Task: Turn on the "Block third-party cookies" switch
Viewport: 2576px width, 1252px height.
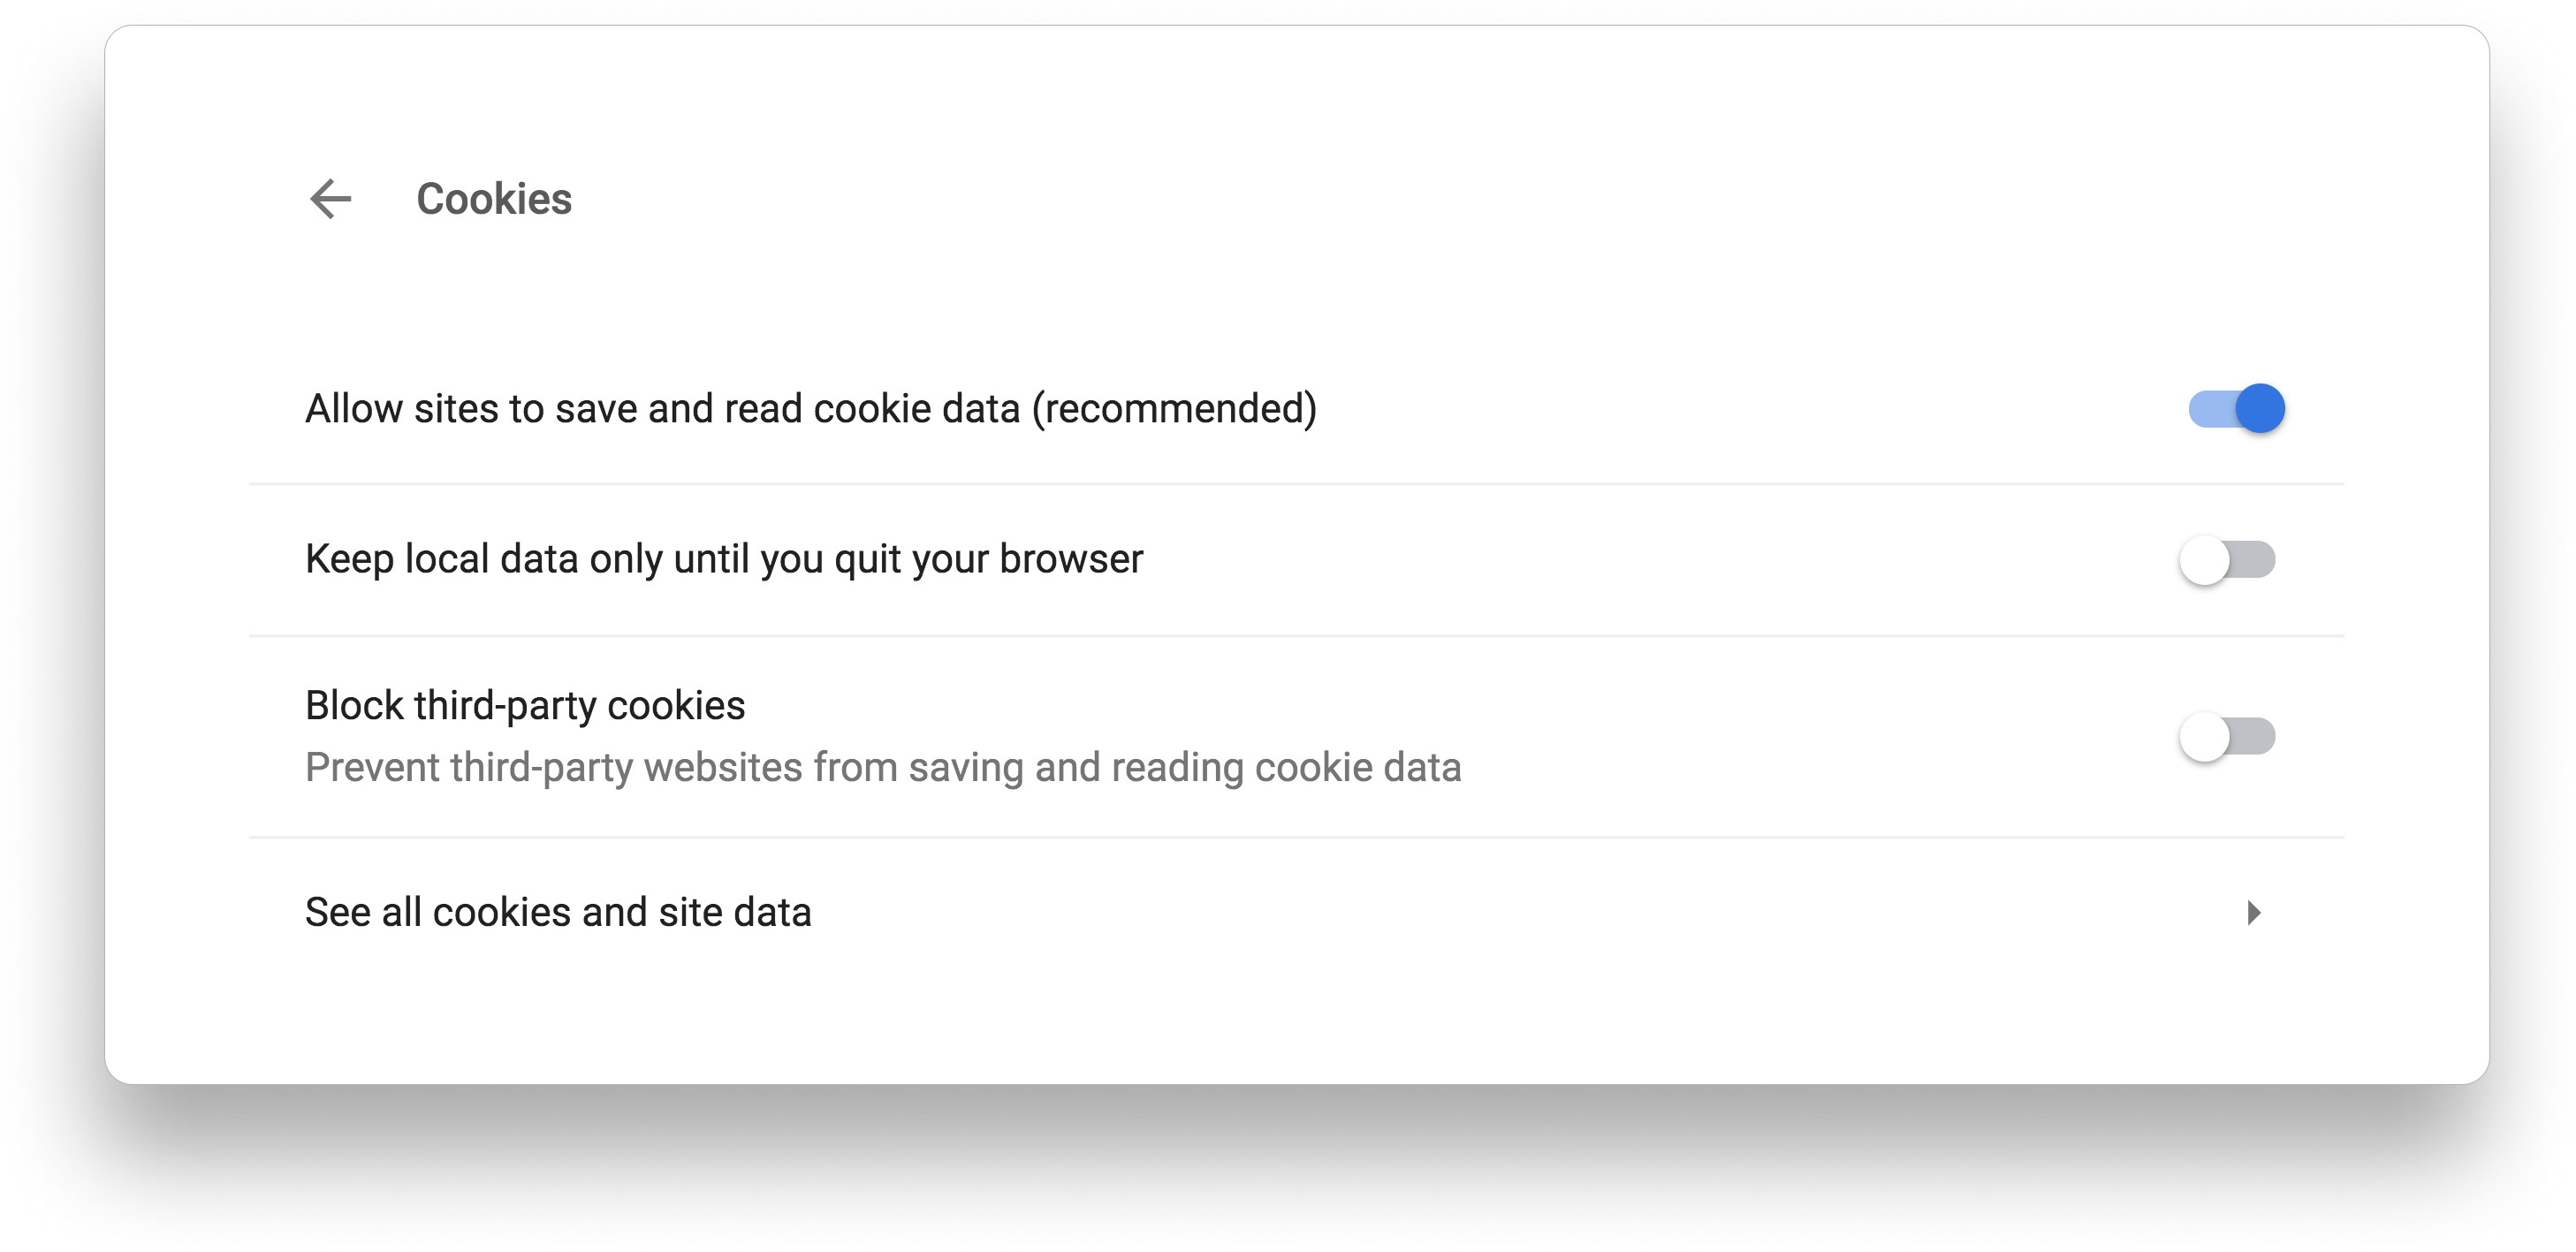Action: point(2227,737)
